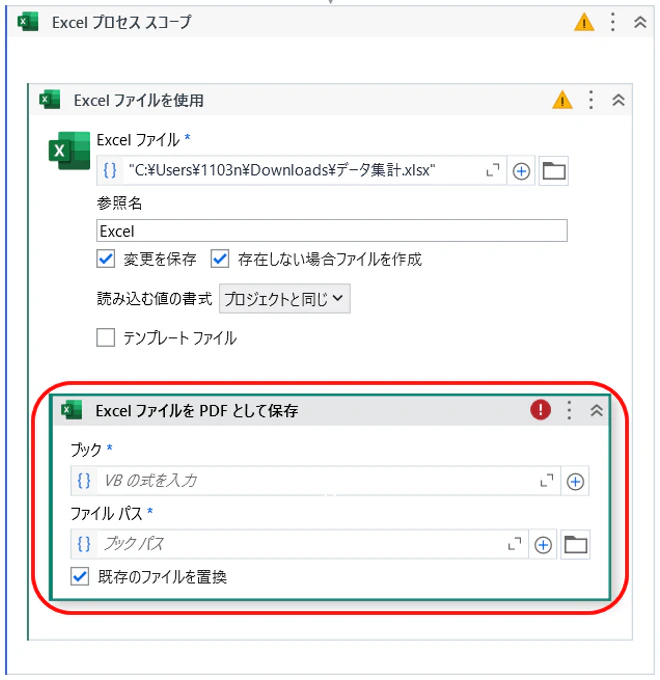Screen dimensions: 660x680
Task: Expand the ブック field editor
Action: (547, 481)
